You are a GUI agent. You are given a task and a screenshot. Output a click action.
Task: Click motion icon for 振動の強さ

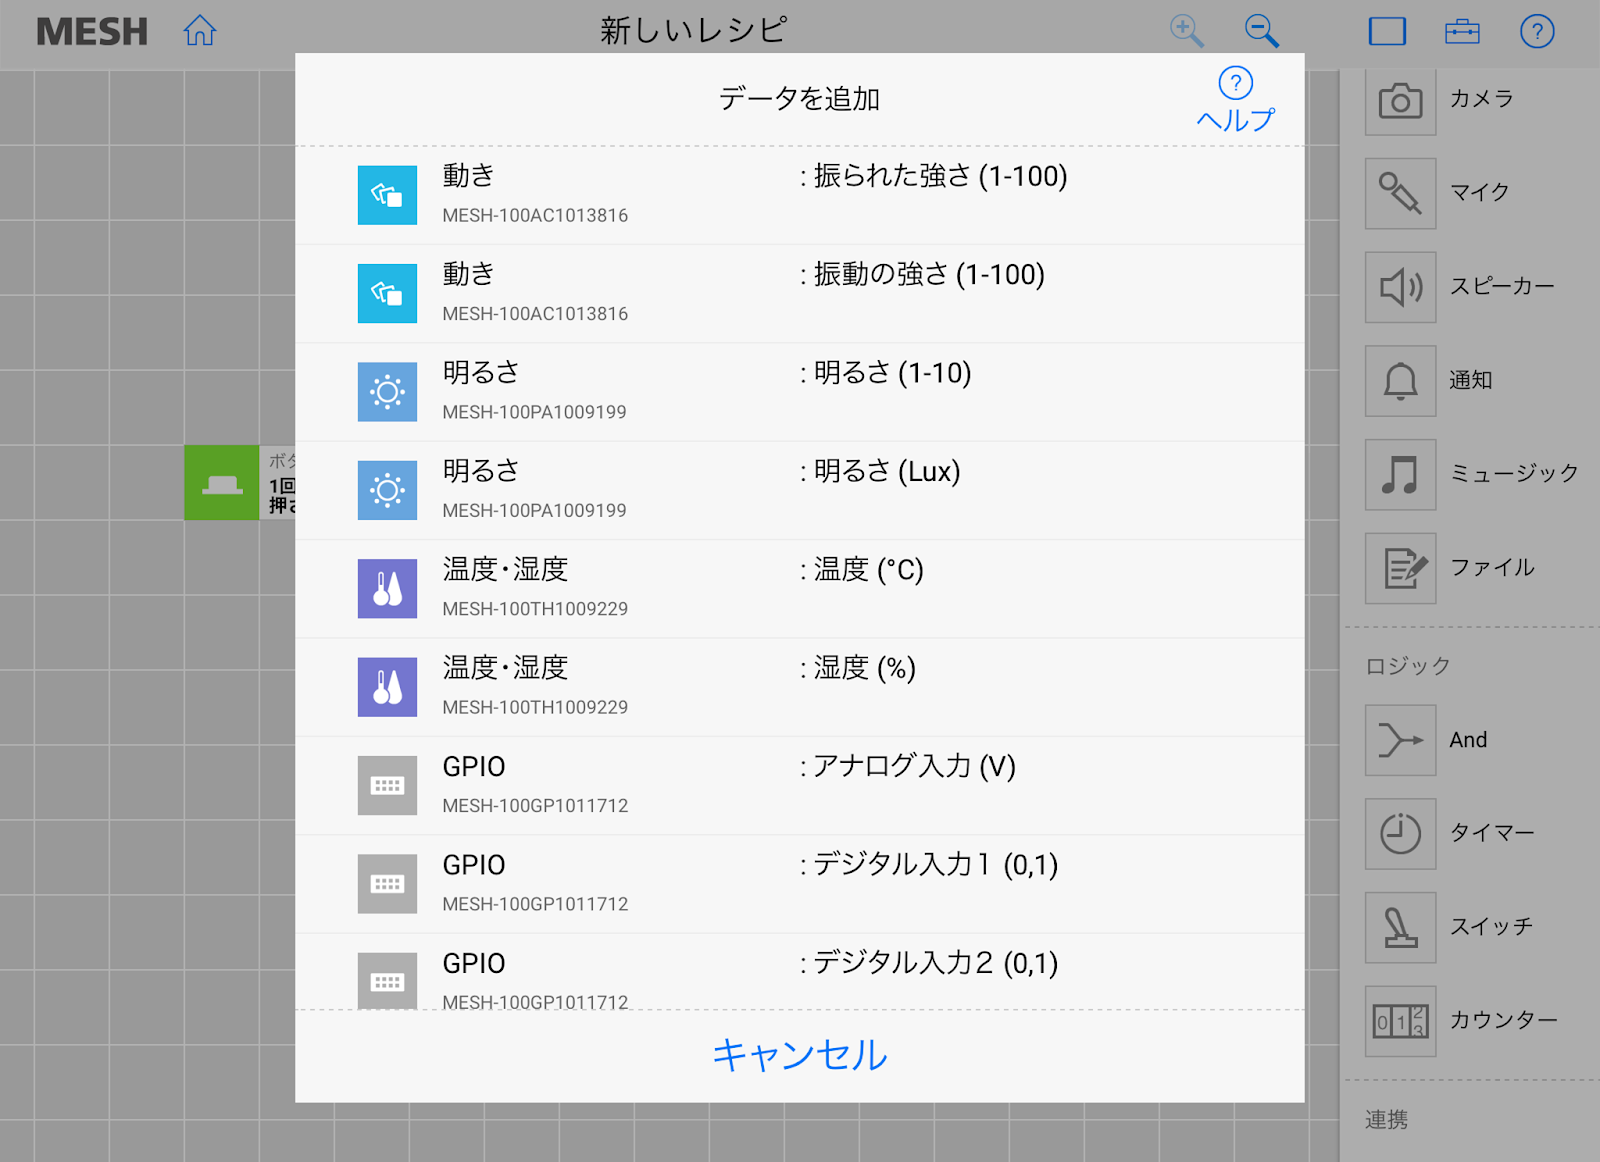click(387, 293)
